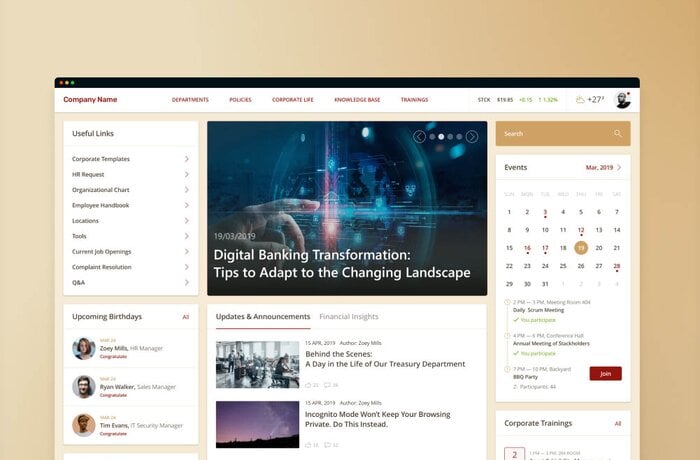700x460 pixels.
Task: Expand Current Job Openings chevron
Action: pos(187,251)
